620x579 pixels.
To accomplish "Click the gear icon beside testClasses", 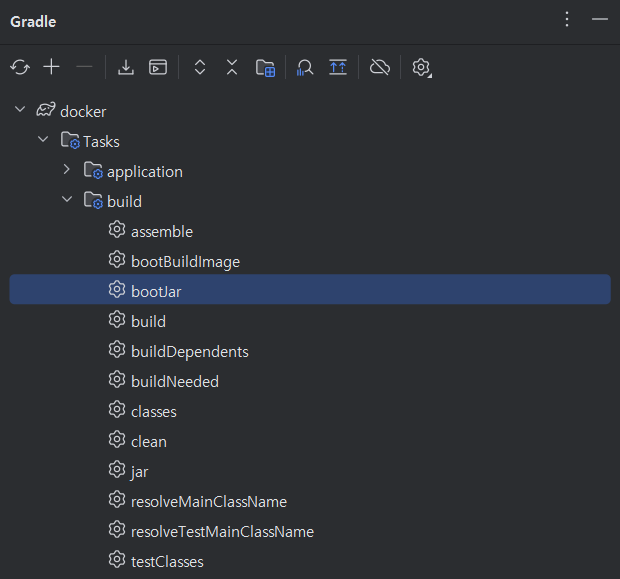I will 117,559.
